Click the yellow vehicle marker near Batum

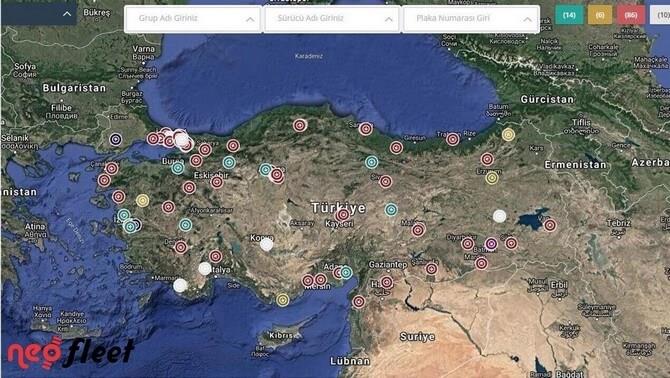pos(508,135)
